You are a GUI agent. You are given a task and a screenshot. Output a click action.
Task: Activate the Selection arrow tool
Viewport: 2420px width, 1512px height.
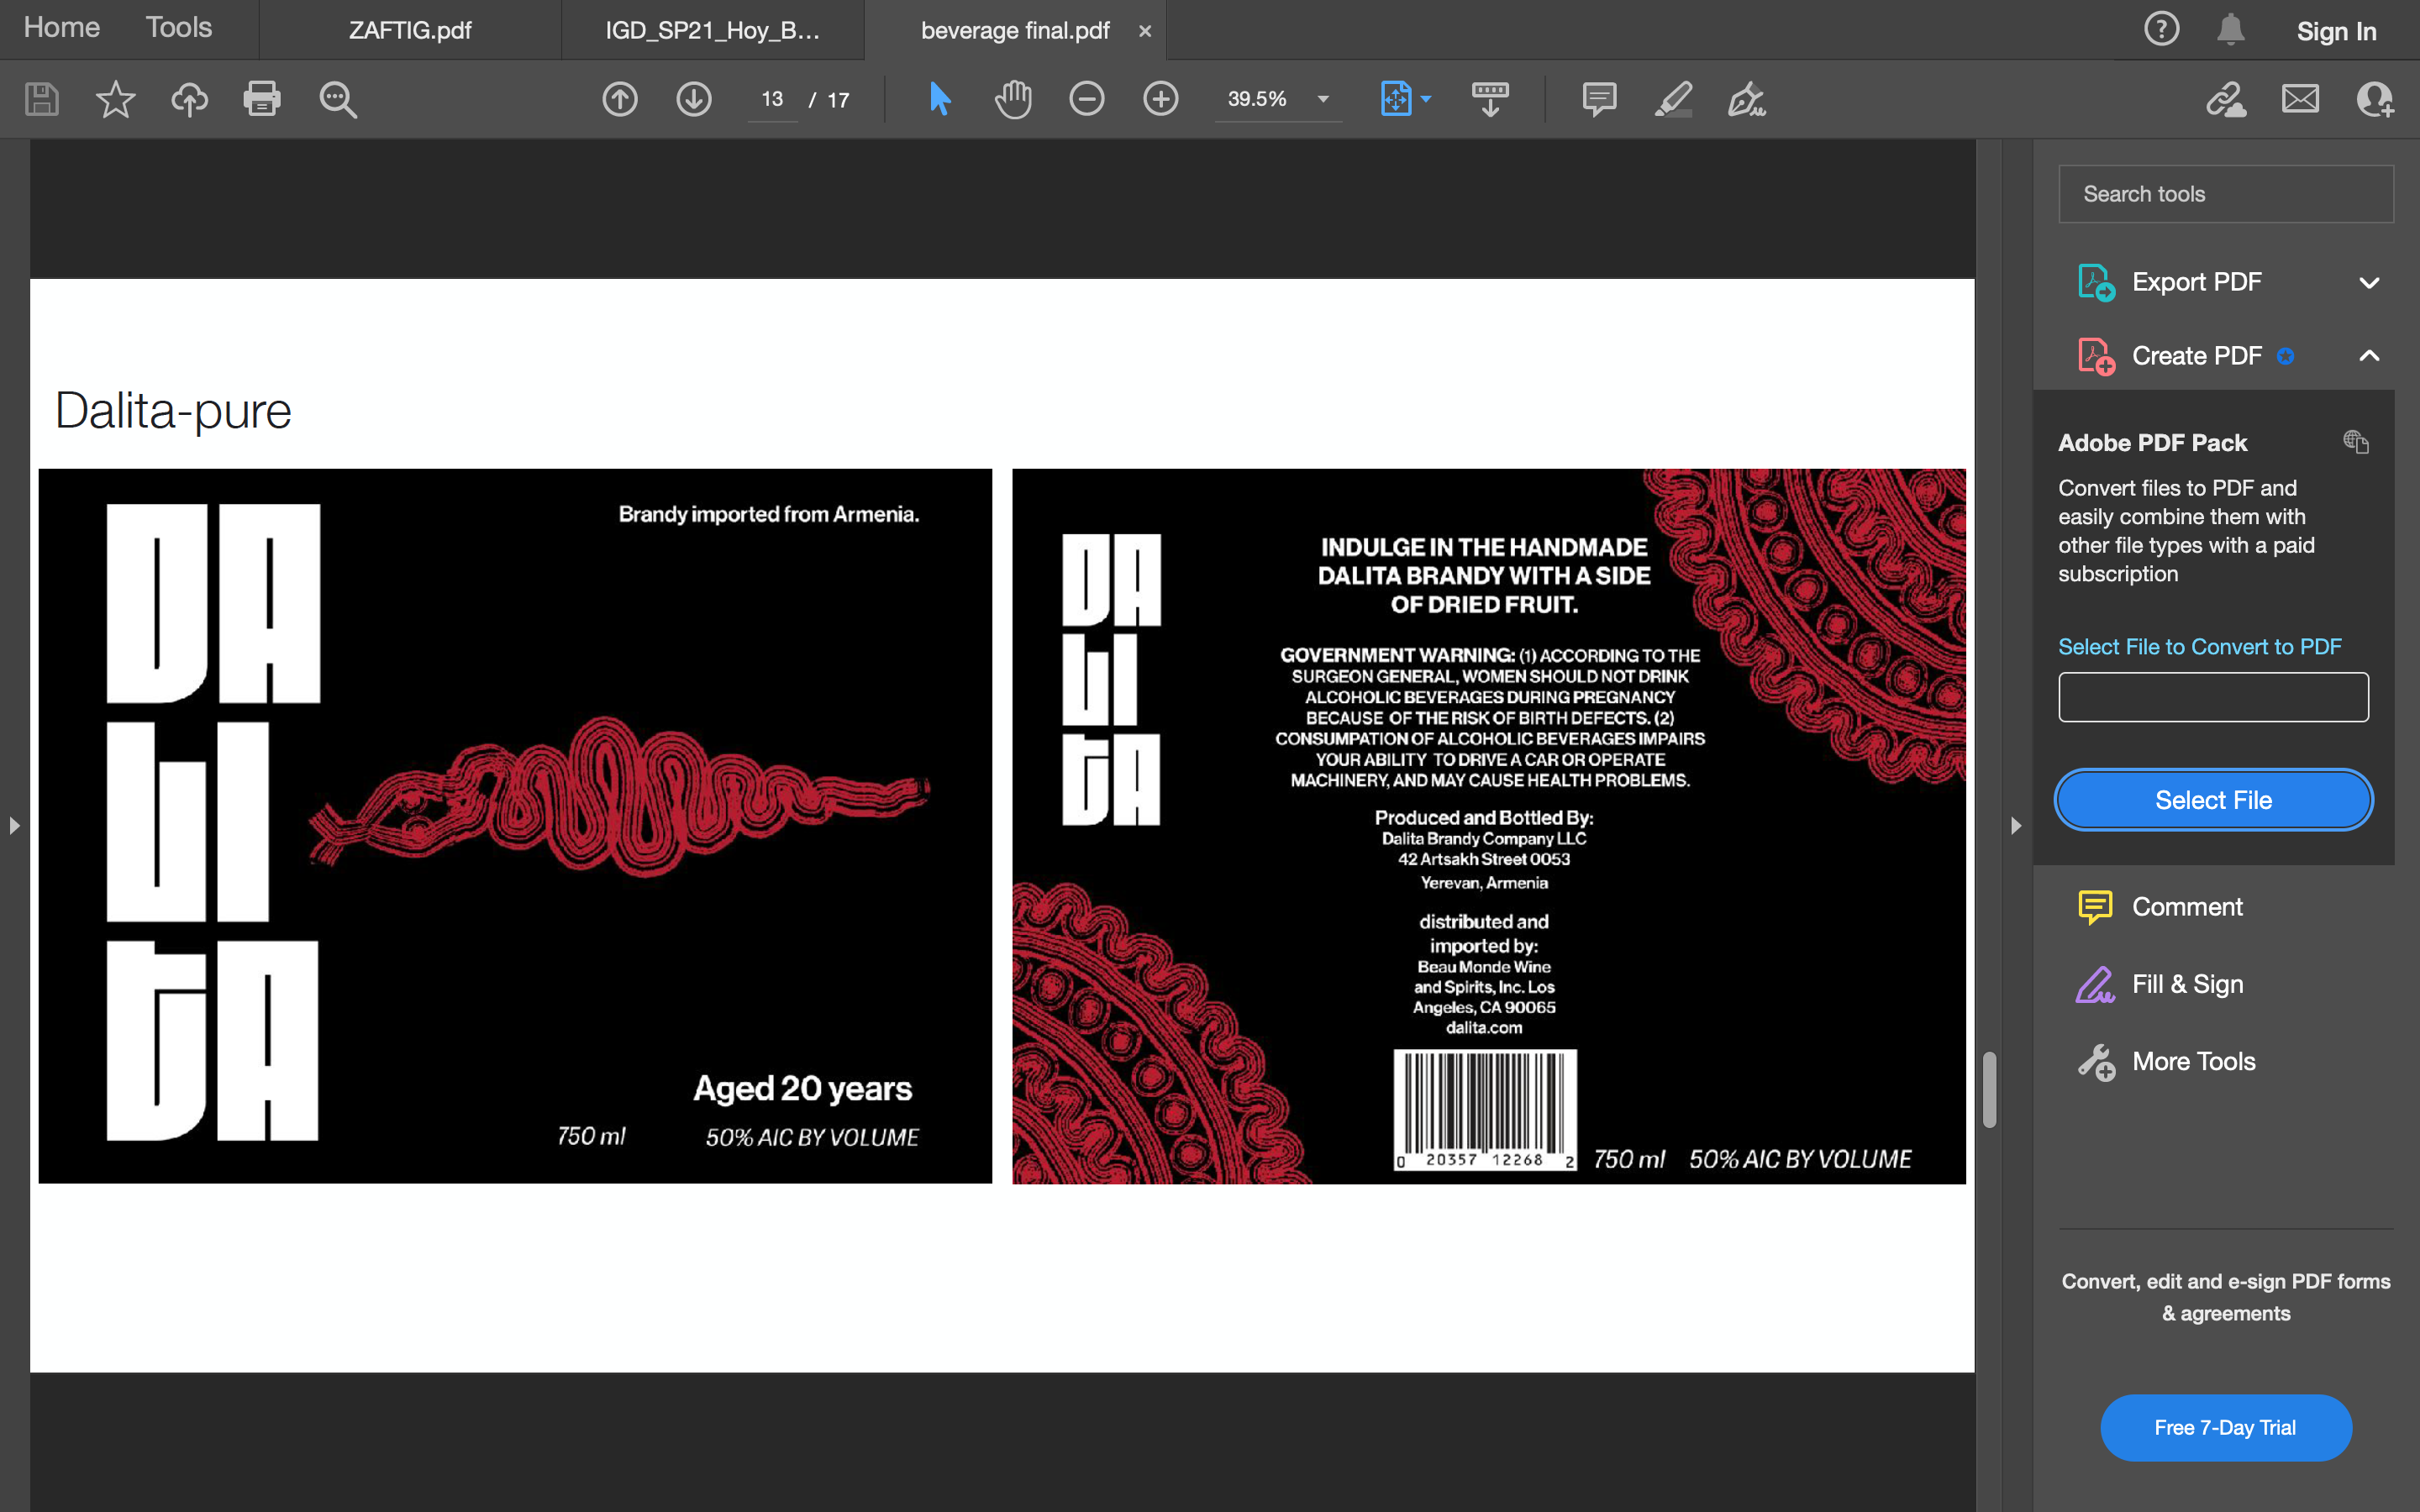click(x=939, y=99)
